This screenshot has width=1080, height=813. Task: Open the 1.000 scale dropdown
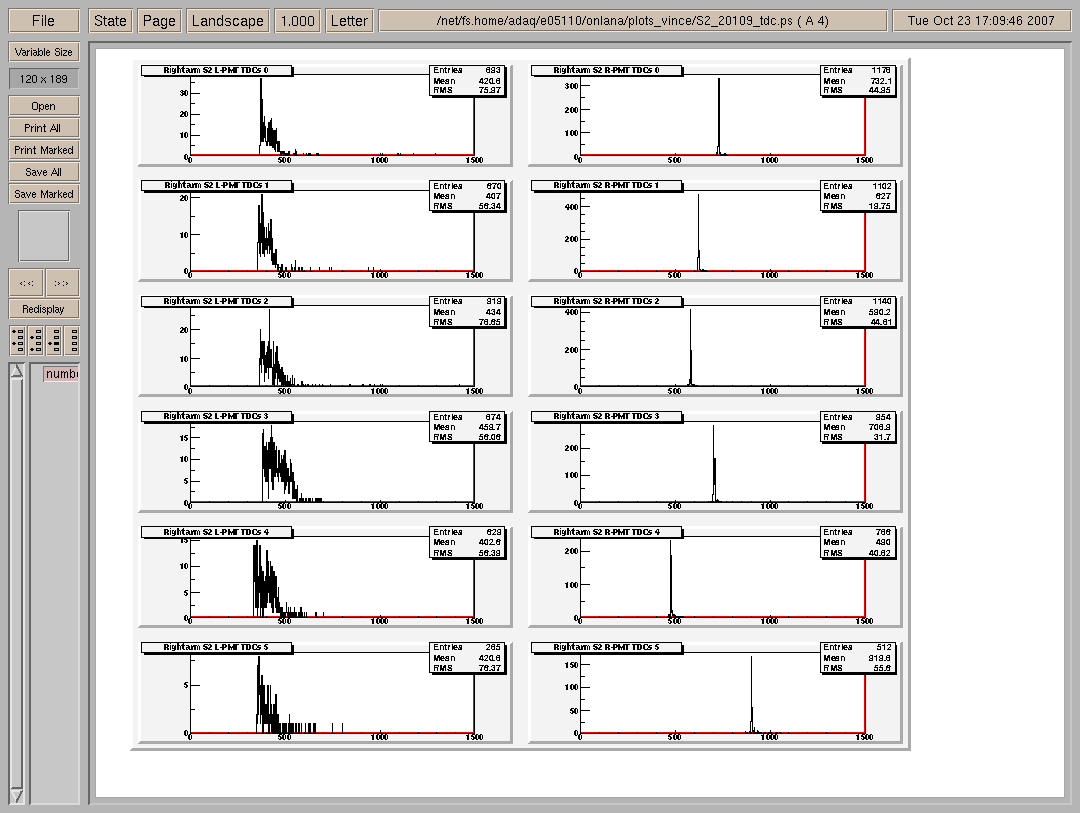(298, 21)
